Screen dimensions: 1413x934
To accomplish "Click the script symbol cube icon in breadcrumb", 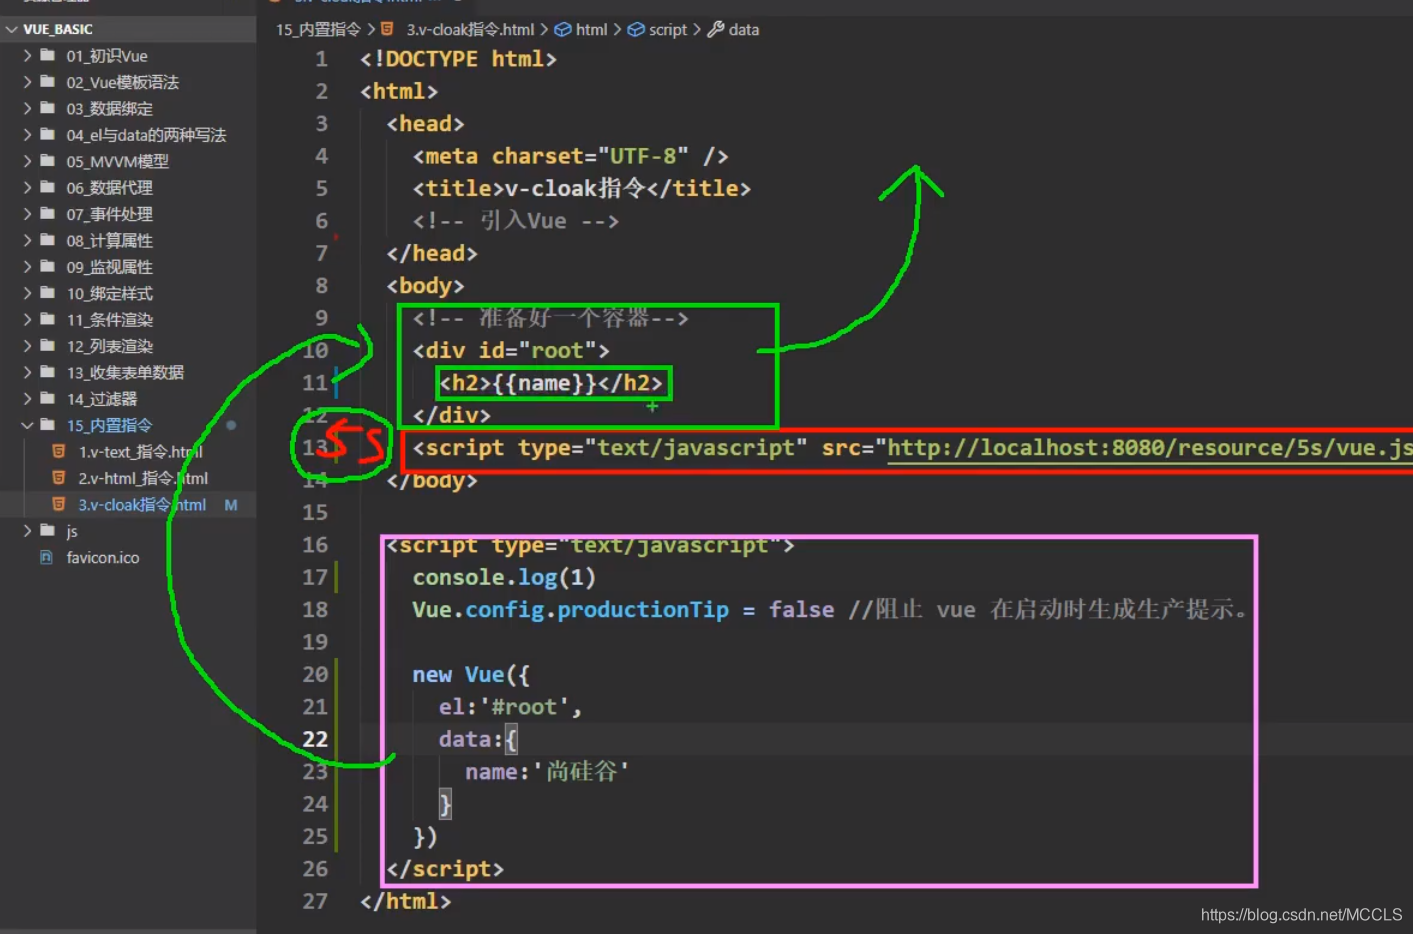I will (x=636, y=30).
